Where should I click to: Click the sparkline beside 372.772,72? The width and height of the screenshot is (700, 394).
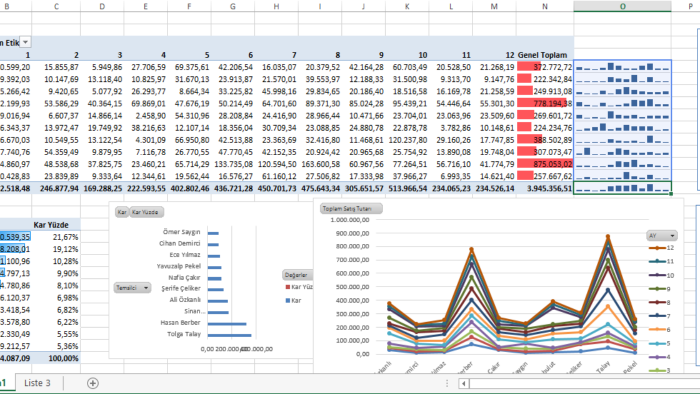tap(622, 67)
